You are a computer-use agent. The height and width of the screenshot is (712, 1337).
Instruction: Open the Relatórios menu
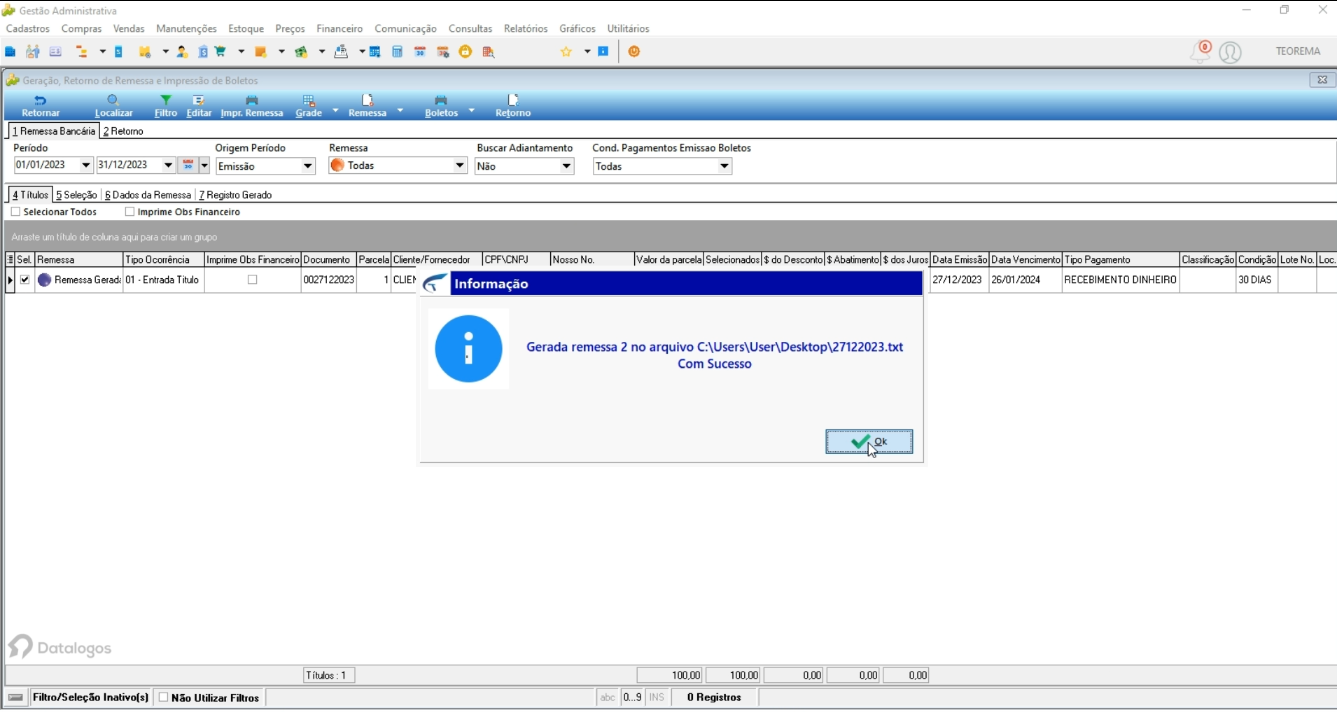coord(525,29)
